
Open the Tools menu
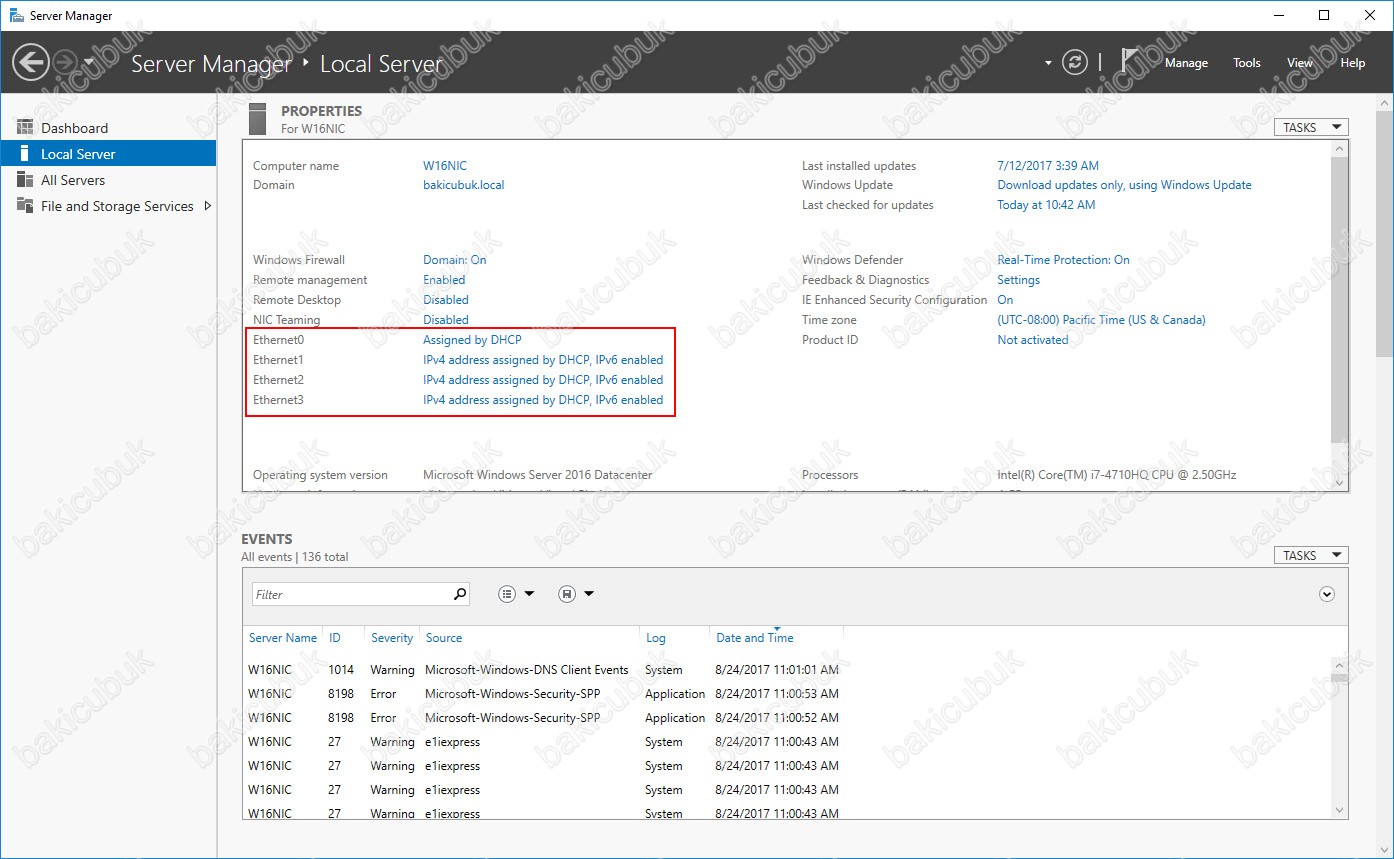1246,63
